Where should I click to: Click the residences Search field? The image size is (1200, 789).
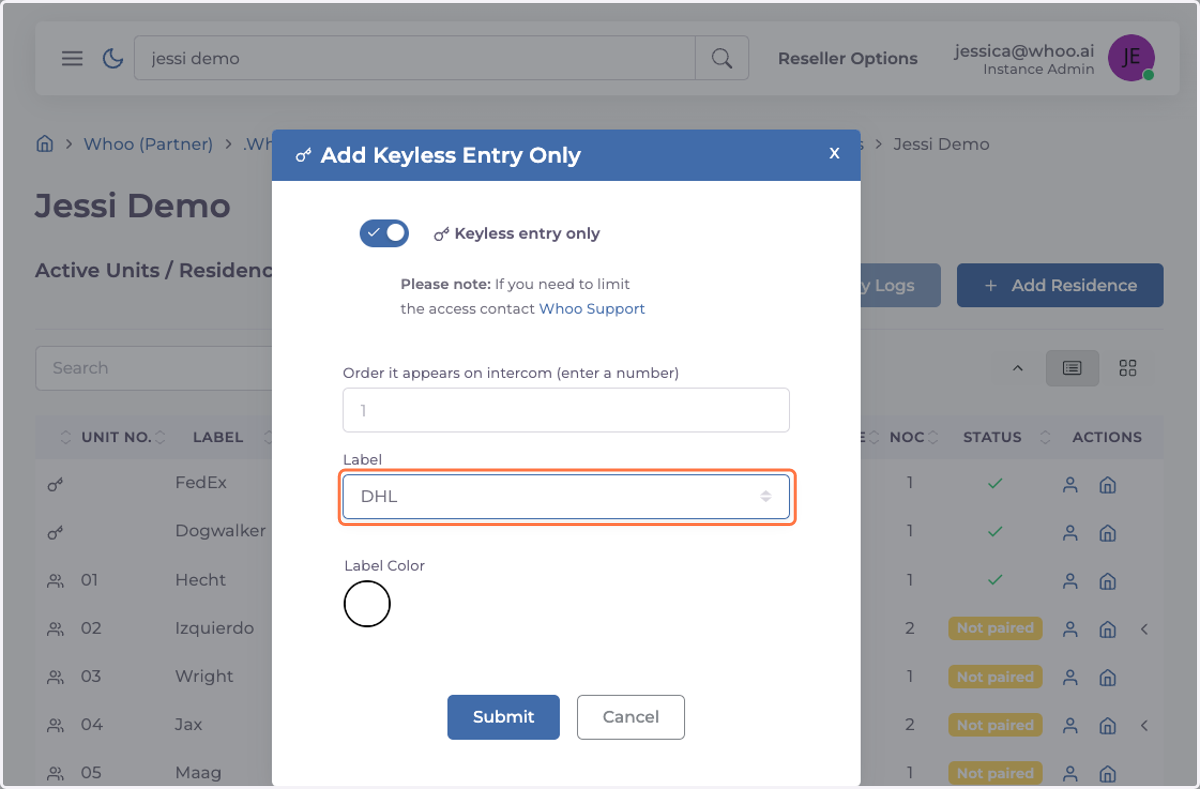pos(154,368)
